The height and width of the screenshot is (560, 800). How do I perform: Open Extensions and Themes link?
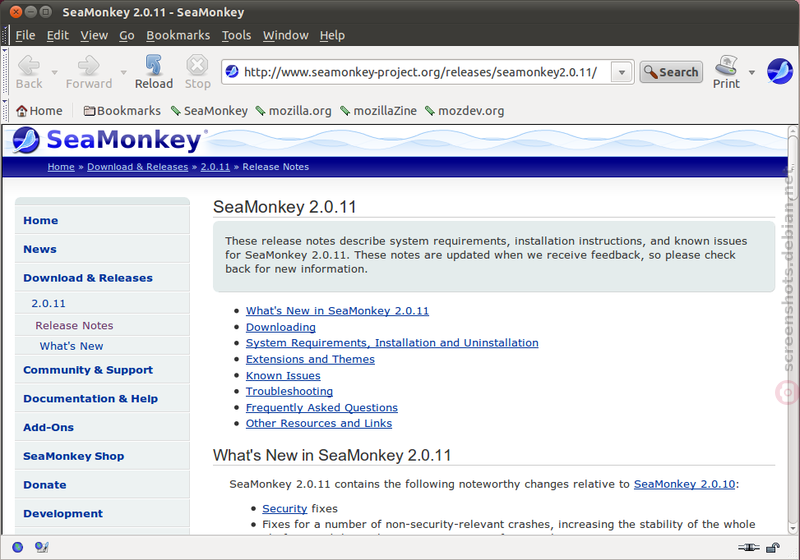pos(310,359)
